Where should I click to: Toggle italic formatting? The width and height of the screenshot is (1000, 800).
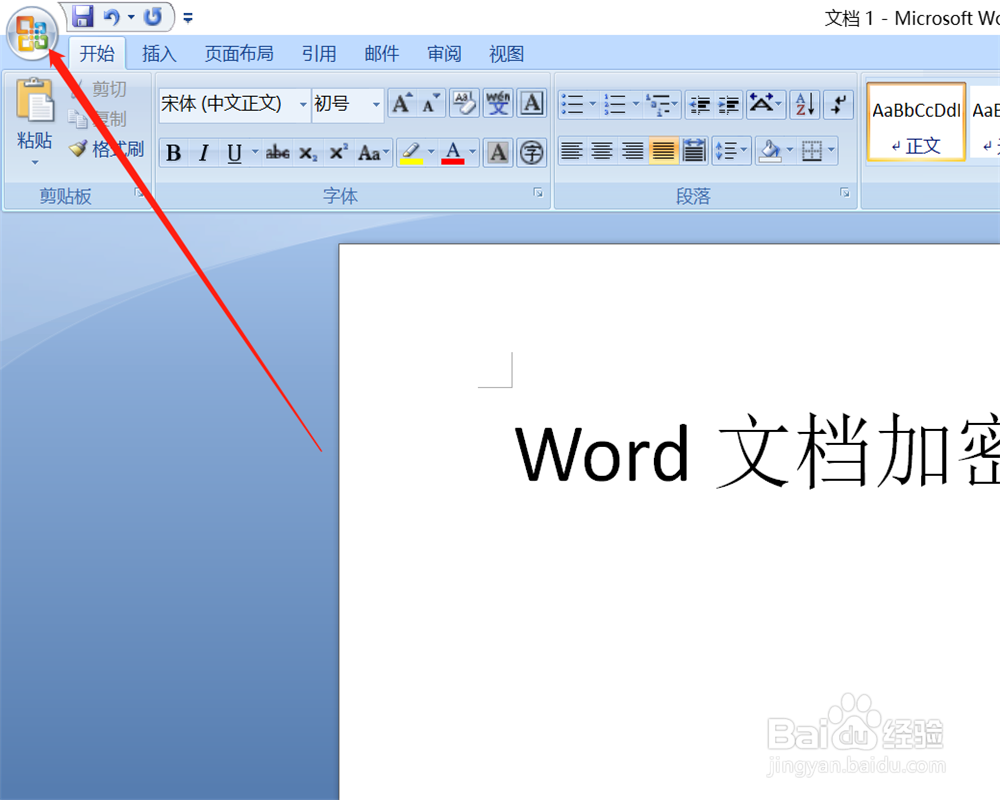[203, 152]
